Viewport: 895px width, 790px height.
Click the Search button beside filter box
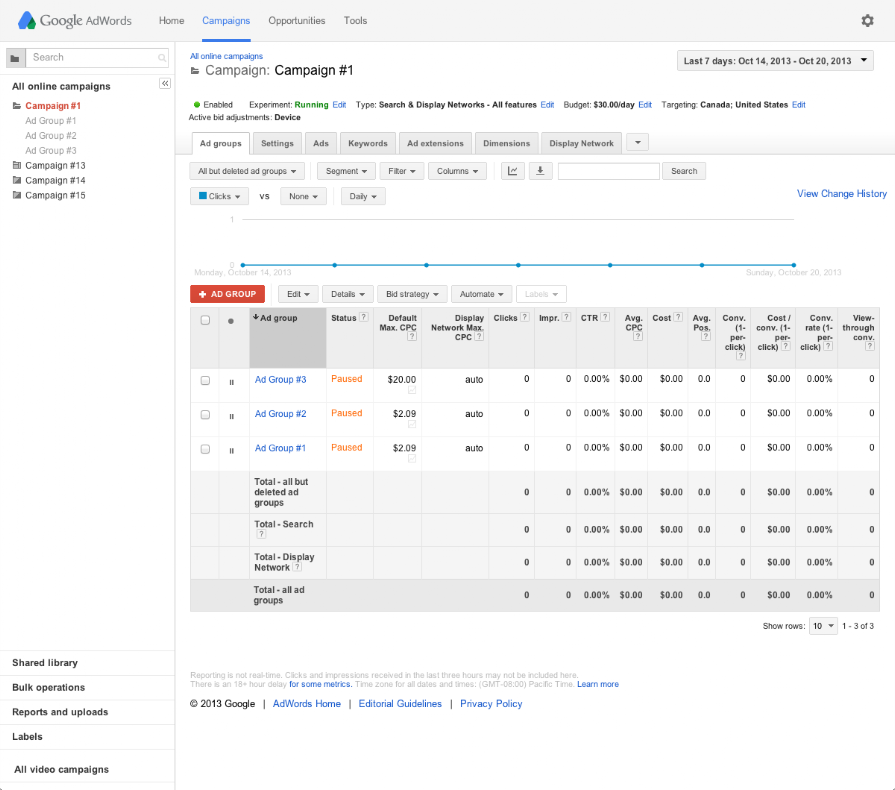(684, 171)
